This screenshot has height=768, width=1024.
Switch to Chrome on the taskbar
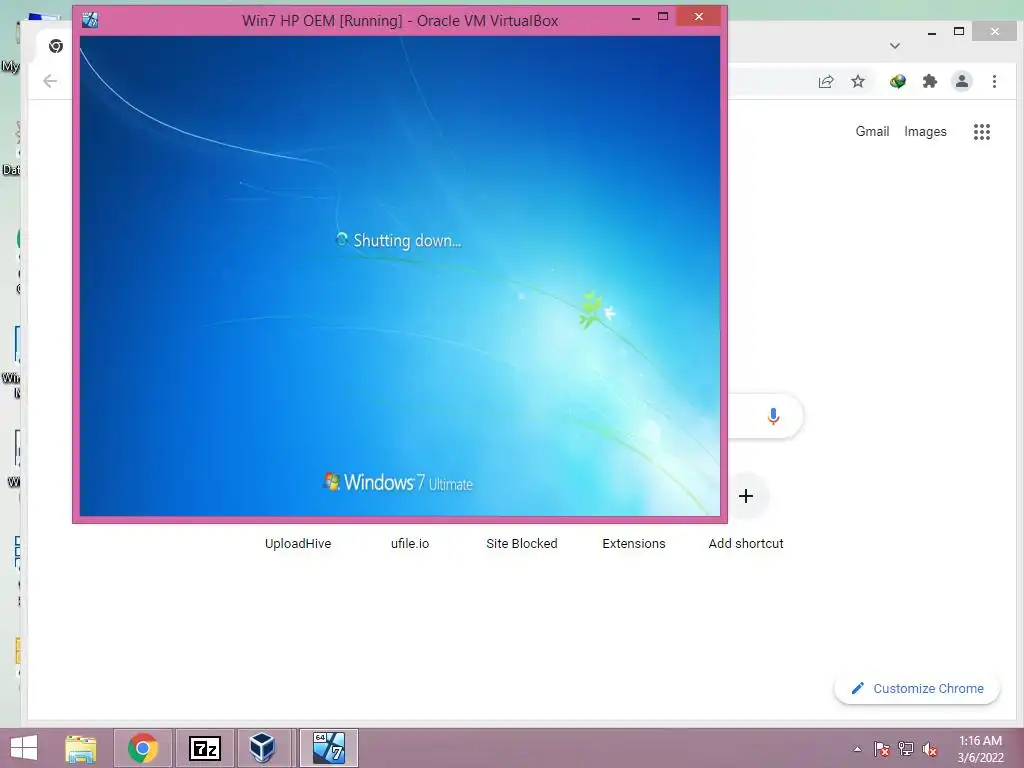point(143,748)
